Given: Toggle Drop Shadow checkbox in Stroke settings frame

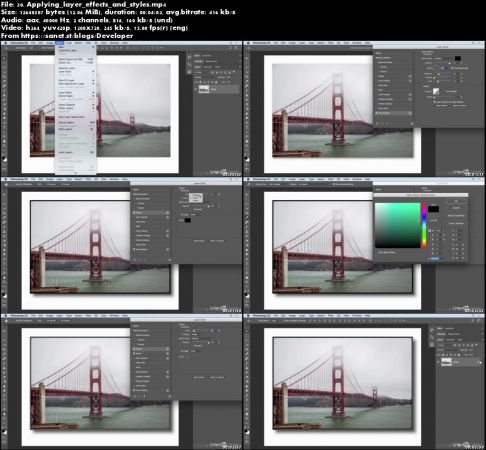Looking at the screenshot, I should tap(134, 249).
